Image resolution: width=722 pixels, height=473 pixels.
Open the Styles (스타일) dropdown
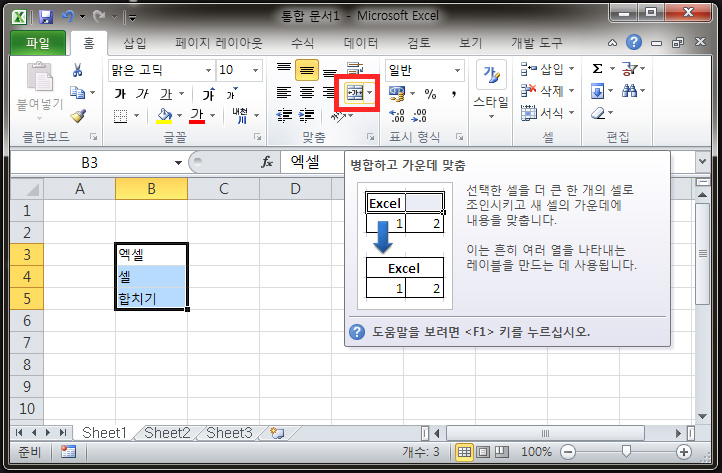pyautogui.click(x=491, y=91)
